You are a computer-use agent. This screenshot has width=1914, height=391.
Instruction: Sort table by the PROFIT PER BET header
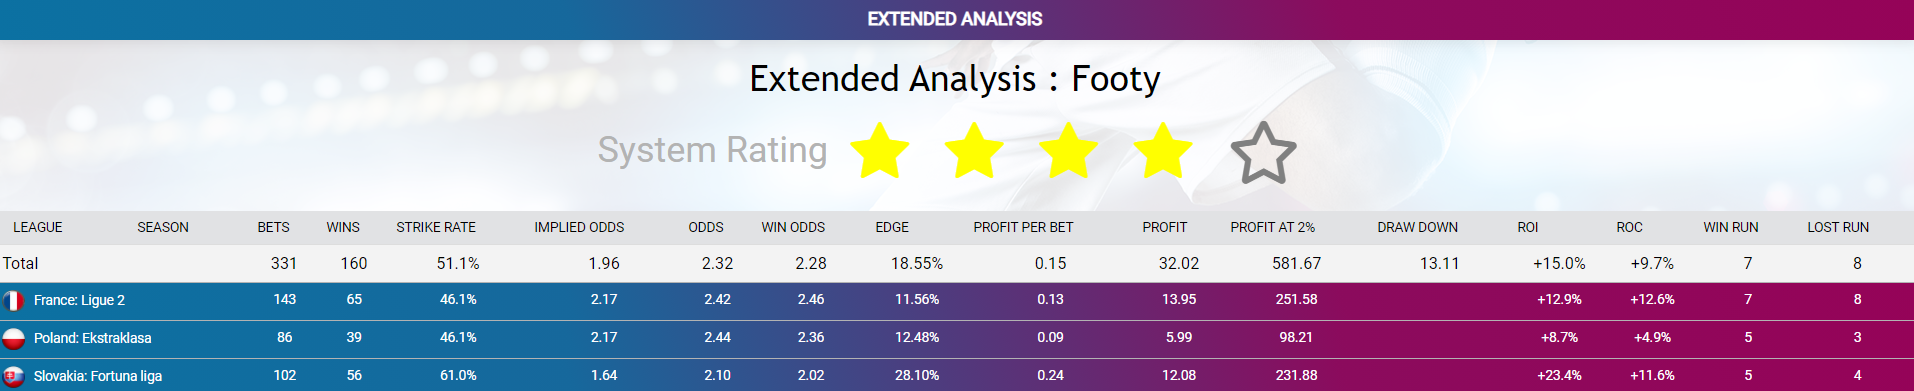point(1023,227)
